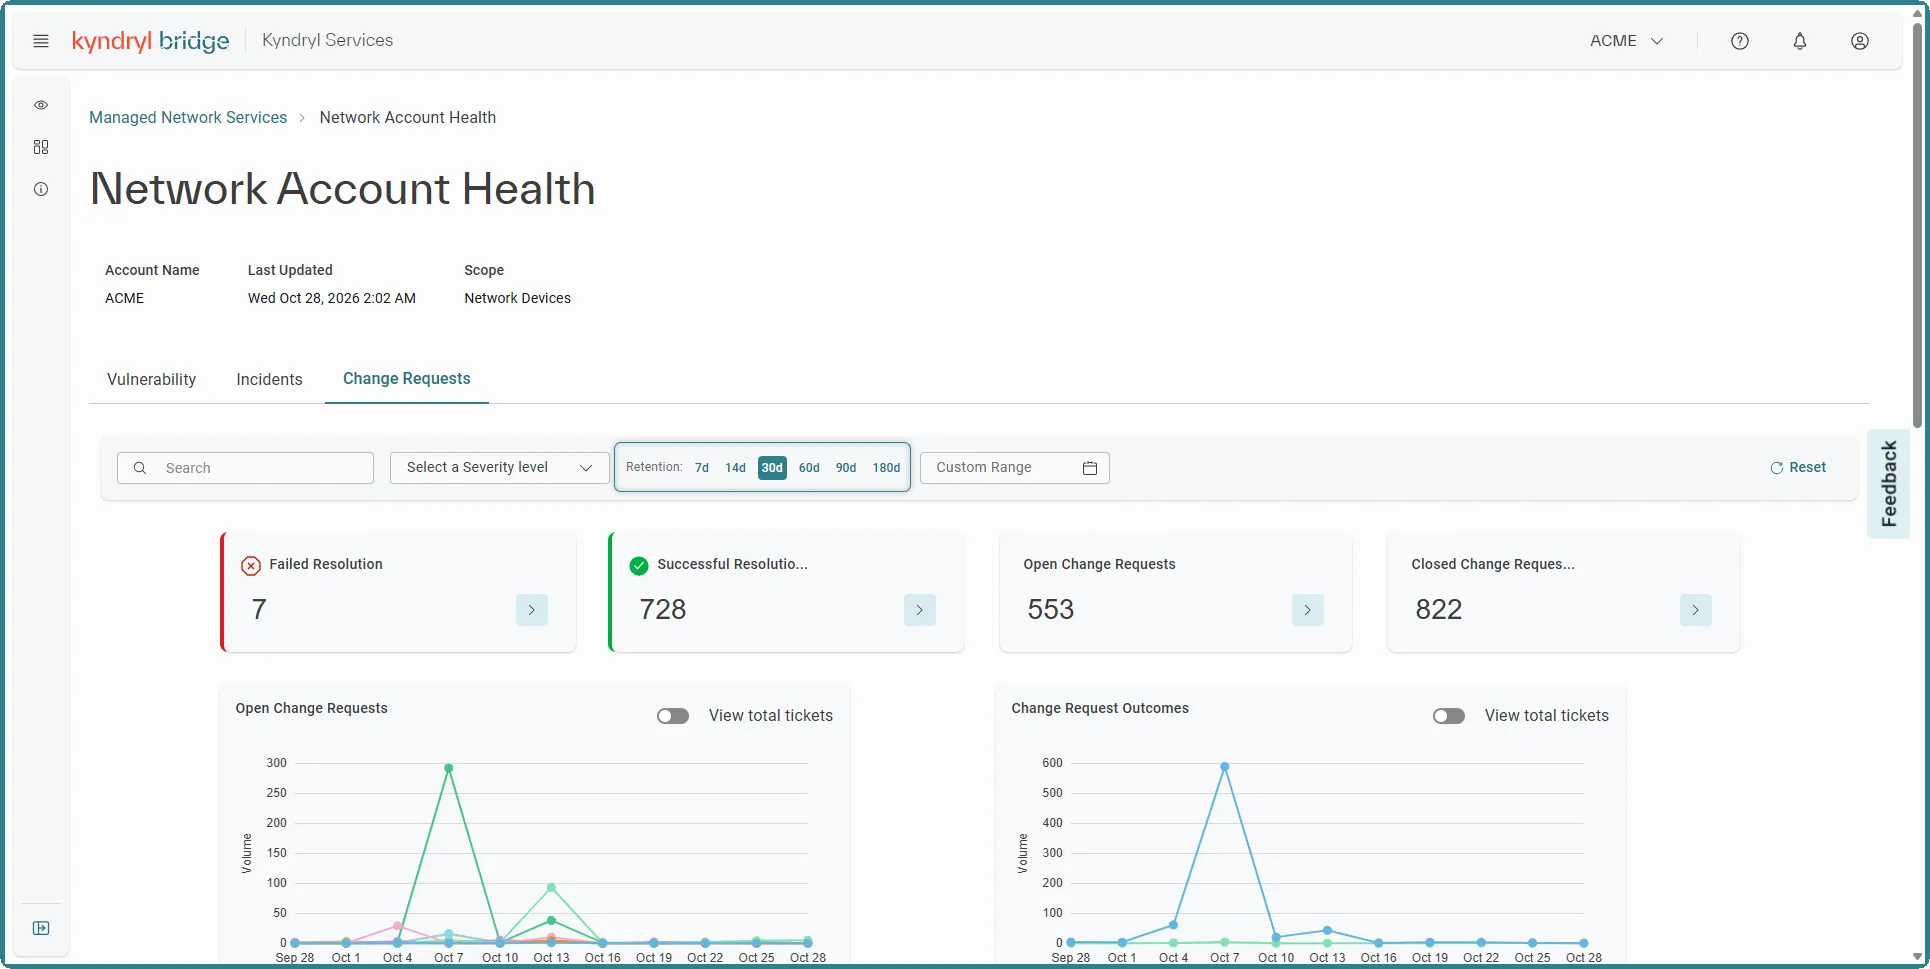
Task: Toggle View total tickets for Open Change Requests
Action: pyautogui.click(x=673, y=716)
